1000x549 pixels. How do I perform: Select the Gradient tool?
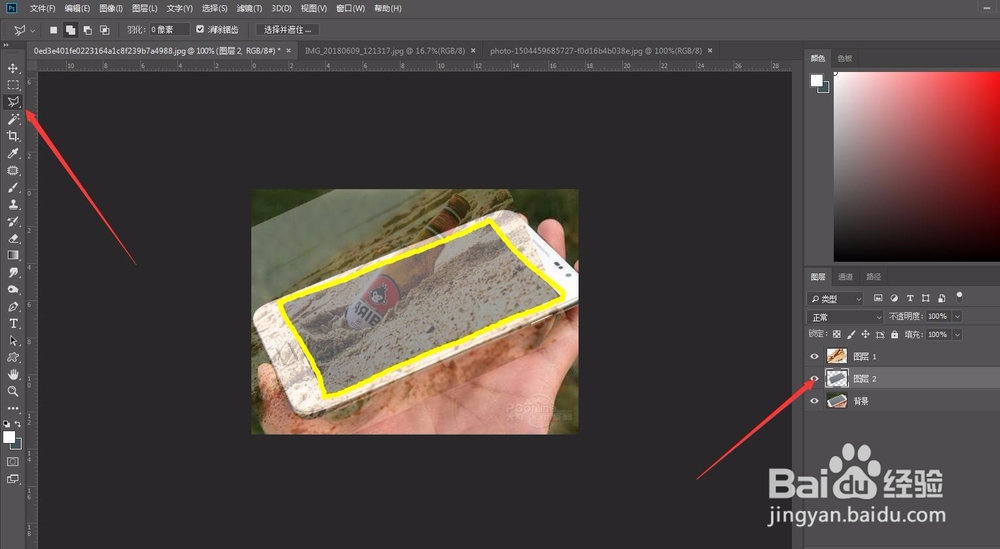(13, 255)
